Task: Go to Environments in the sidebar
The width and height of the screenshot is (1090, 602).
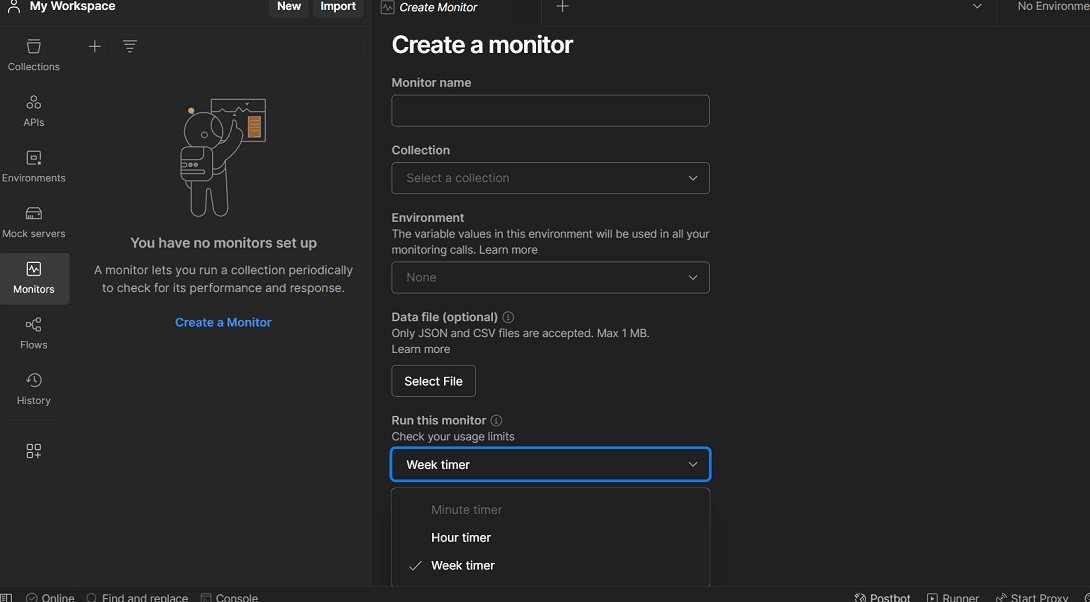Action: [34, 166]
